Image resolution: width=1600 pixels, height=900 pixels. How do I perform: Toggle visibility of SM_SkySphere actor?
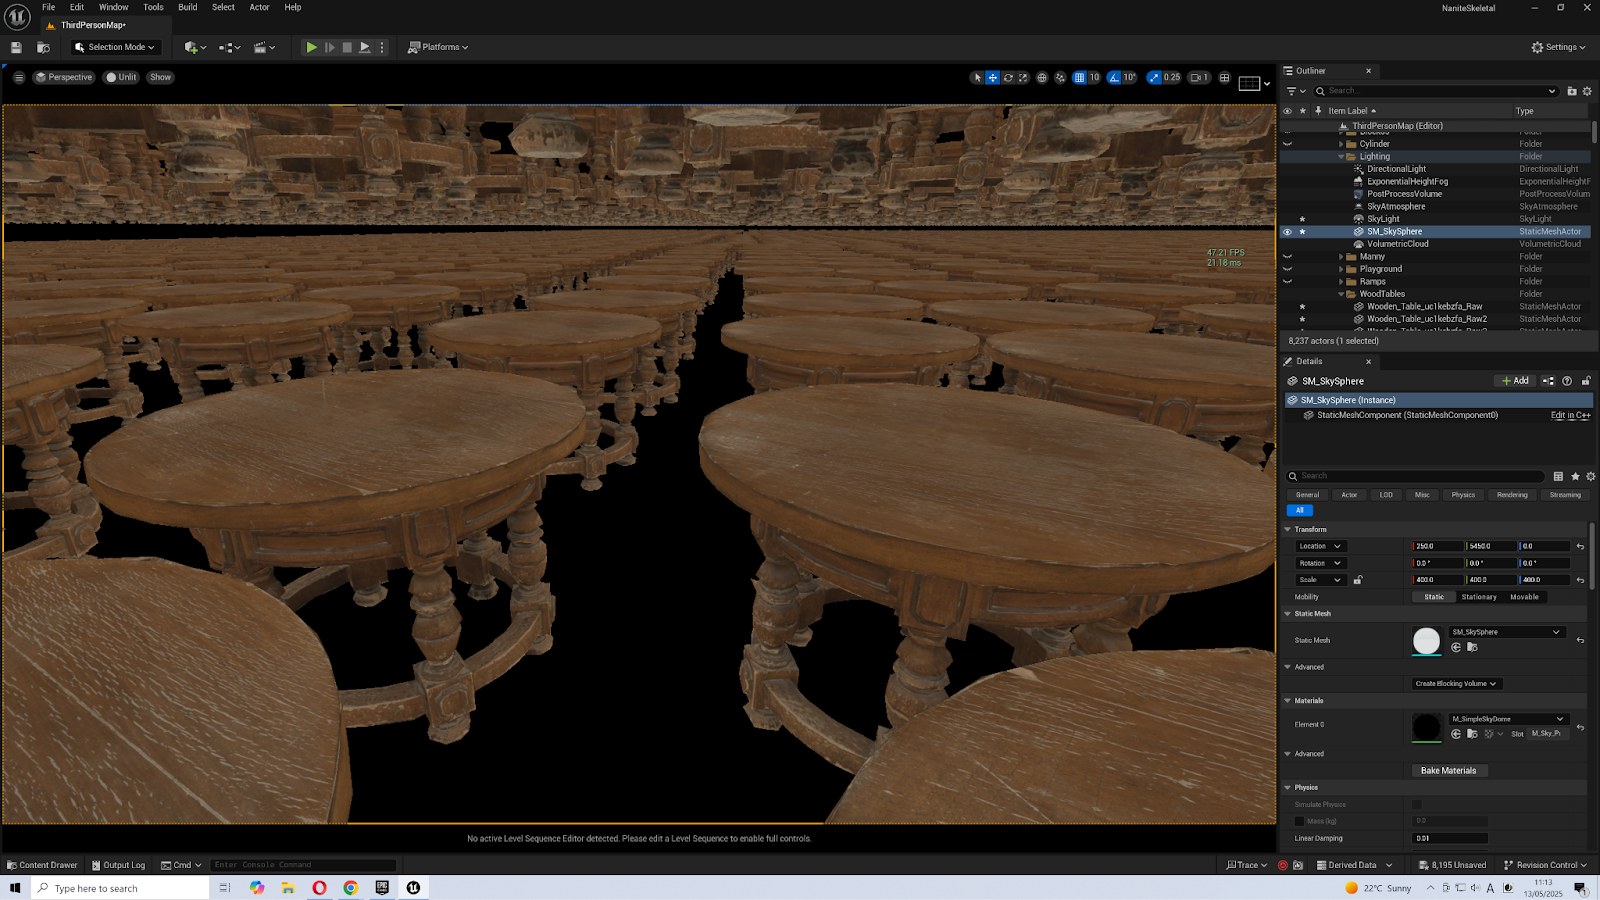[1287, 232]
